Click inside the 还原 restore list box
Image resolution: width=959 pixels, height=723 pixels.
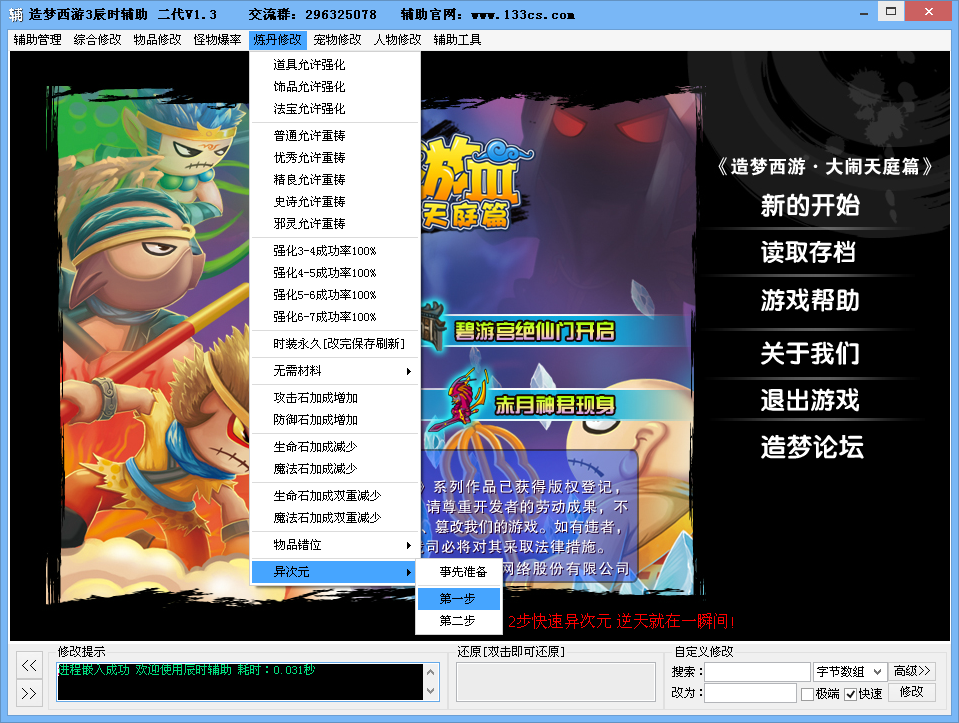click(555, 681)
